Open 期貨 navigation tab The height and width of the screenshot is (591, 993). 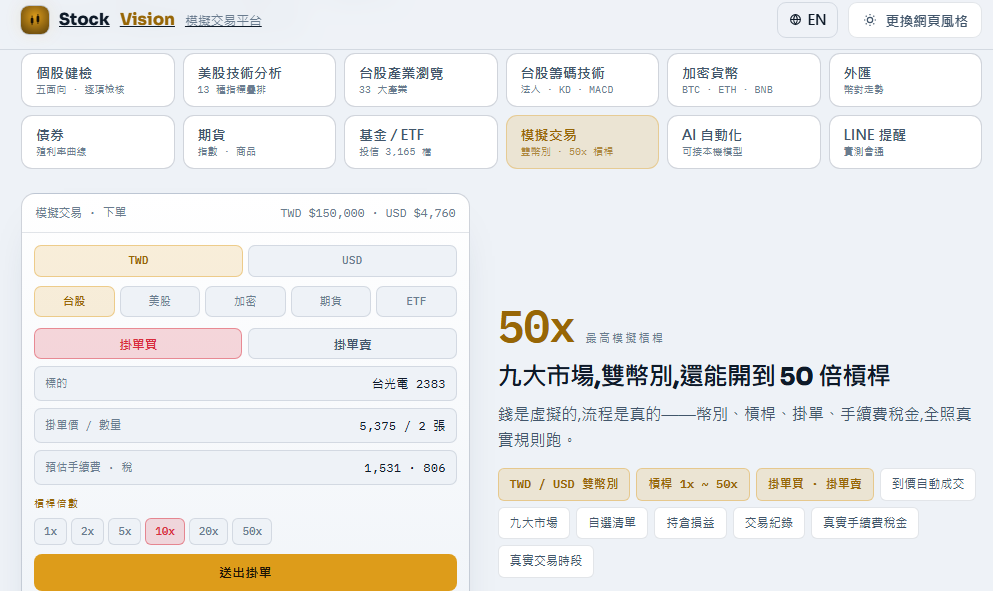259,142
